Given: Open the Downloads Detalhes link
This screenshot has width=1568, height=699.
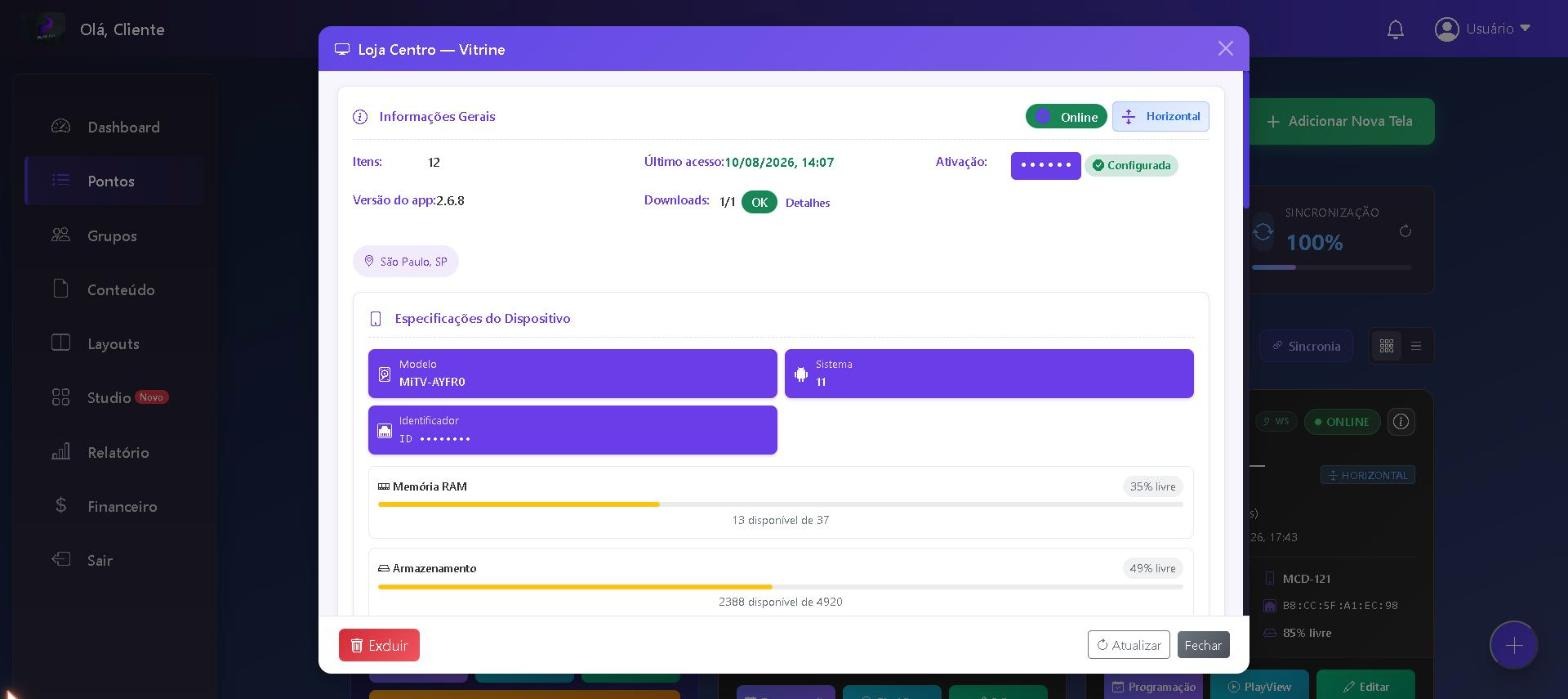Looking at the screenshot, I should [x=807, y=202].
